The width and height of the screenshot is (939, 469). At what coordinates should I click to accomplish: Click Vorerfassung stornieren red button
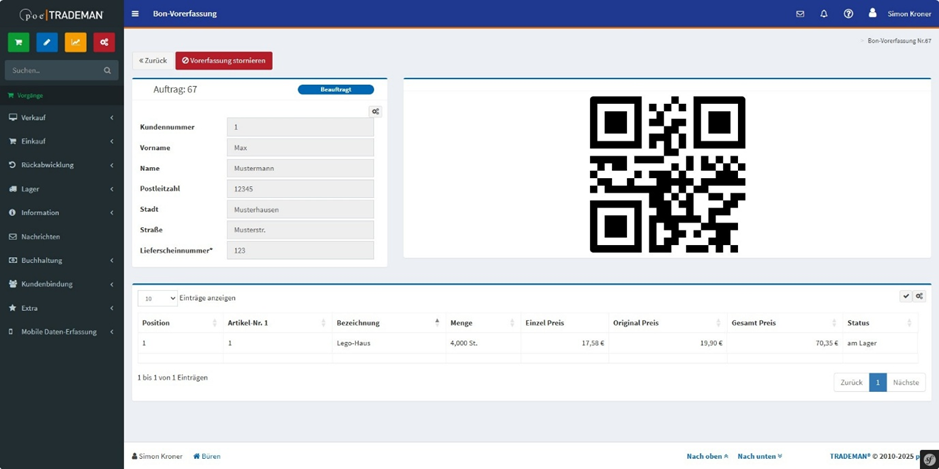224,60
